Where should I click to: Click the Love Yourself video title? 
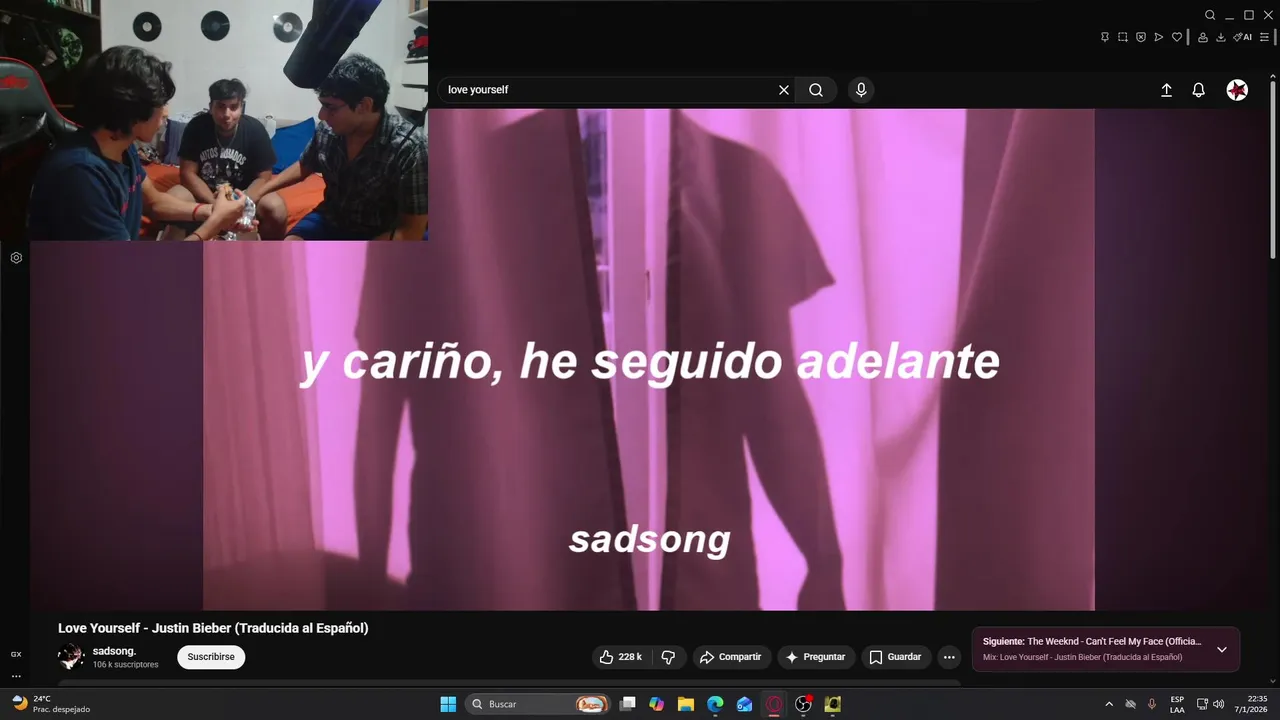[213, 628]
